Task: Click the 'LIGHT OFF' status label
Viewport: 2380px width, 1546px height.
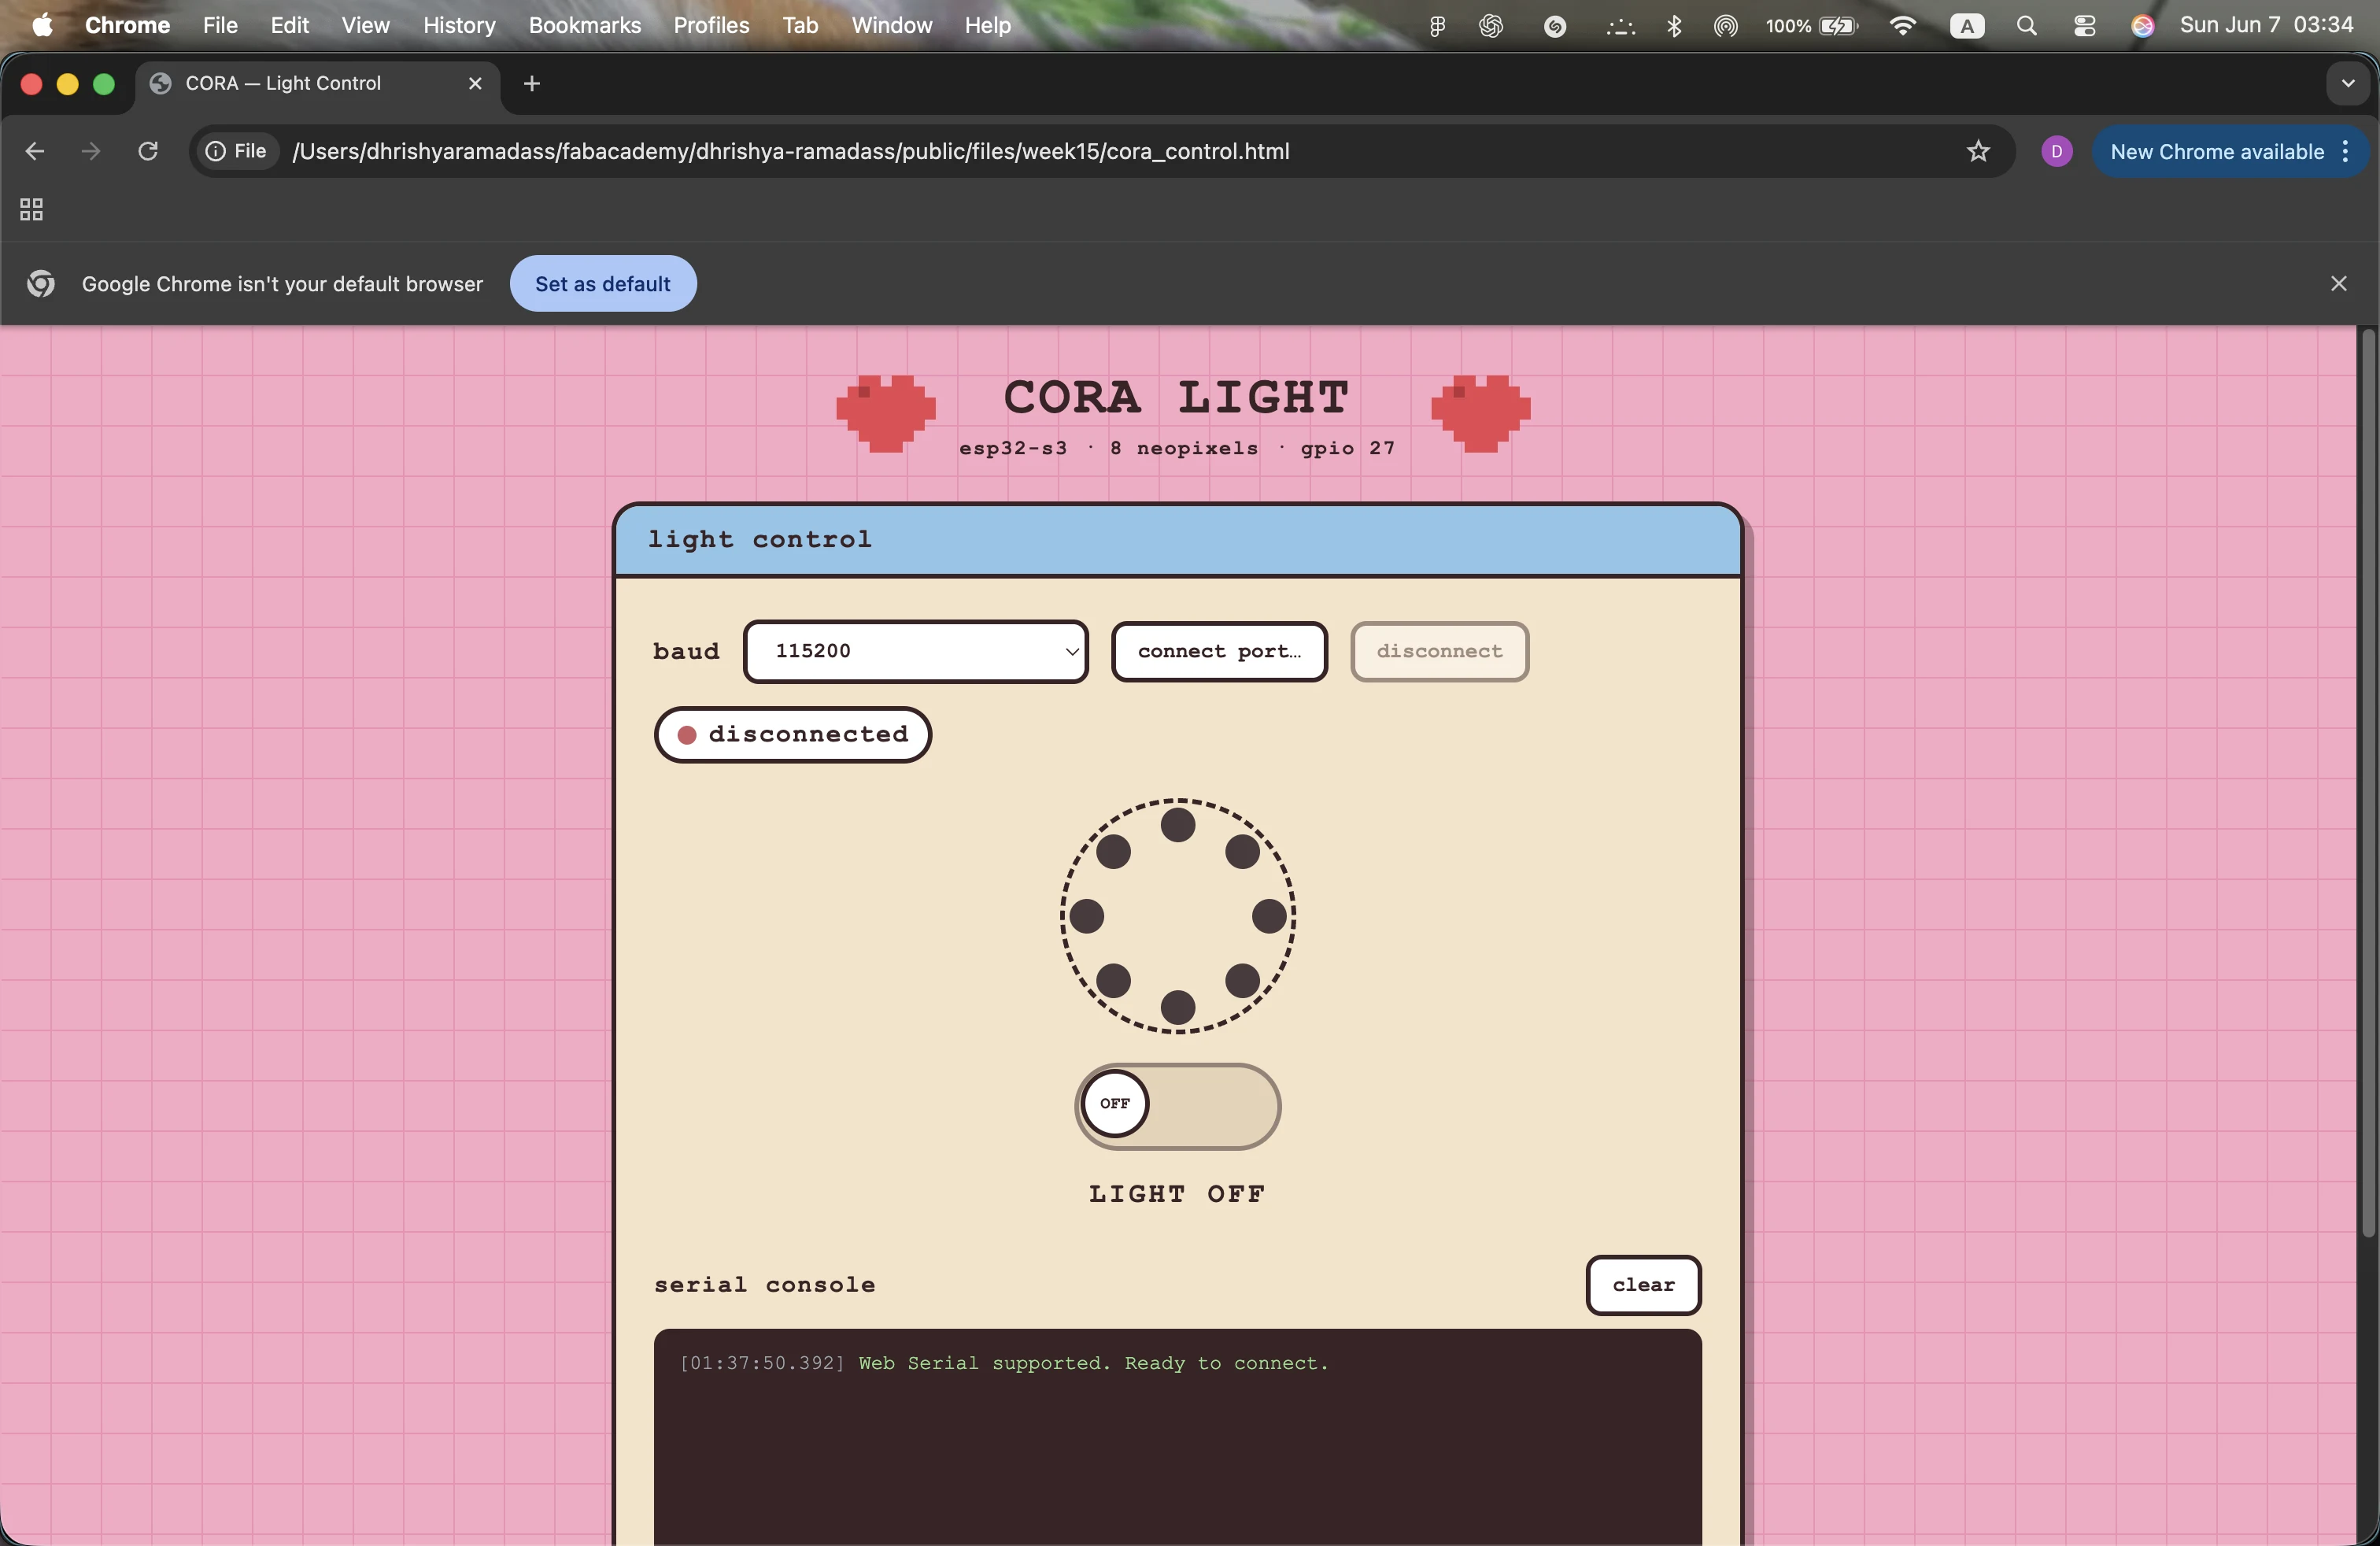Action: point(1177,1194)
